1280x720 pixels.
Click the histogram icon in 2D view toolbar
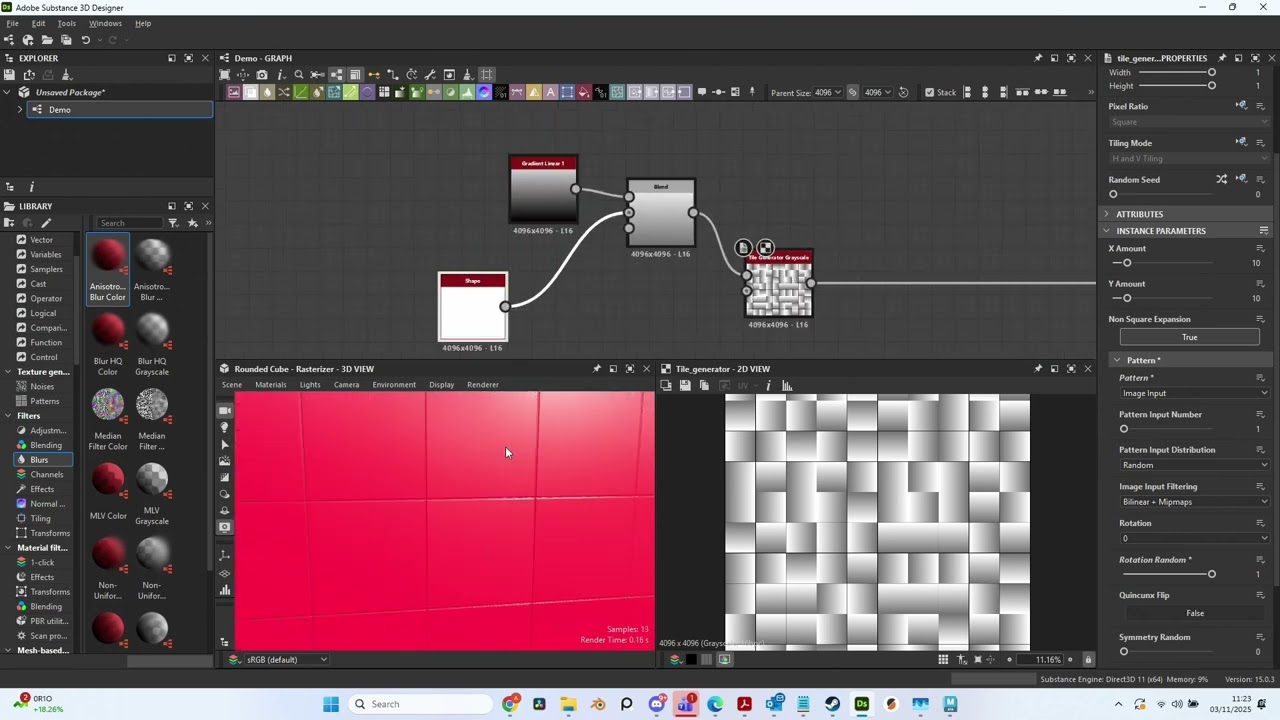click(787, 385)
